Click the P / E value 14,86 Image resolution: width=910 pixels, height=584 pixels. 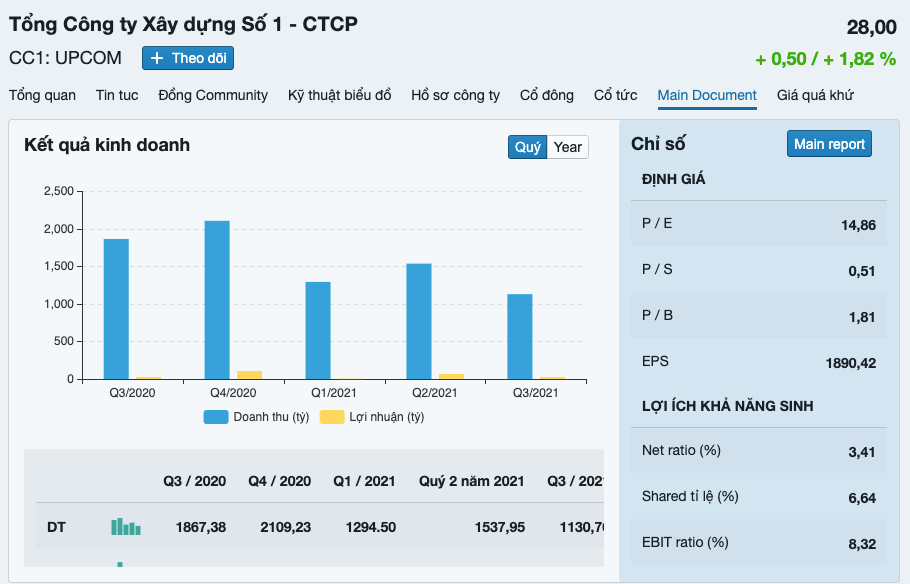coord(858,225)
